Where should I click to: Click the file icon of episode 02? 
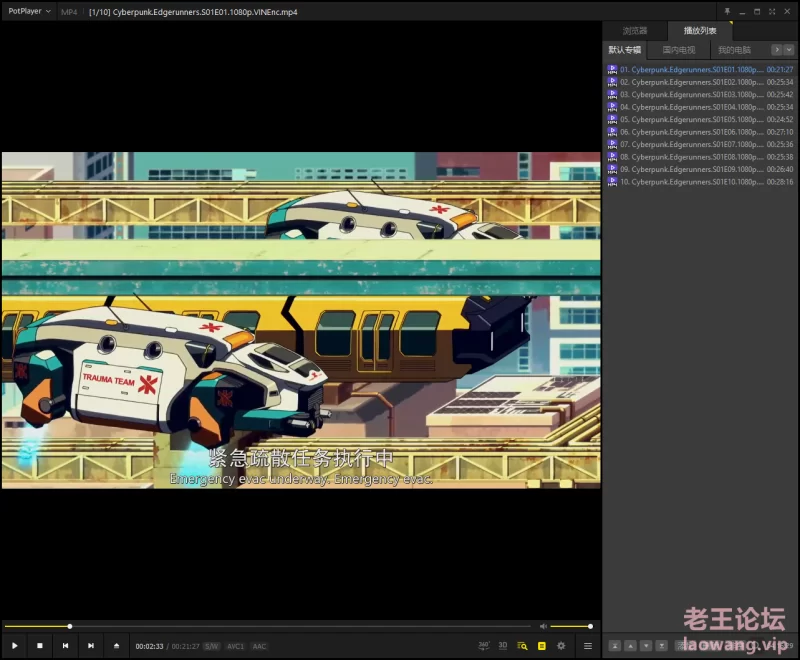coord(612,82)
